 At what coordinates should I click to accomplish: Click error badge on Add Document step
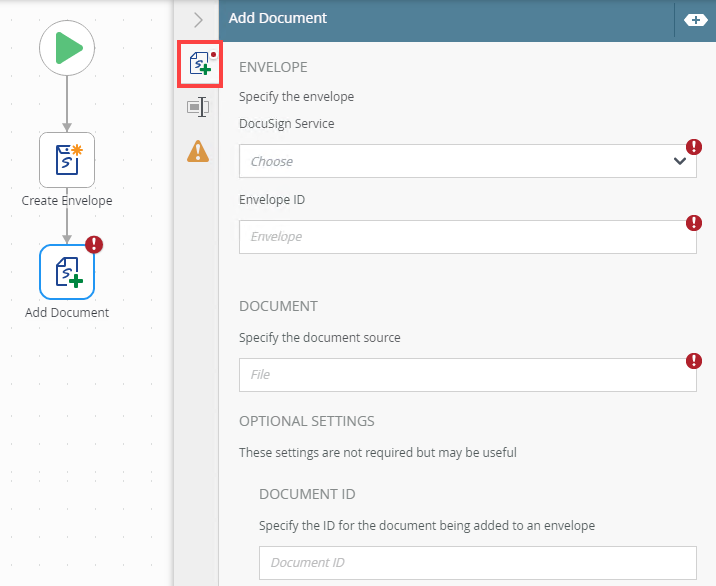click(x=94, y=245)
